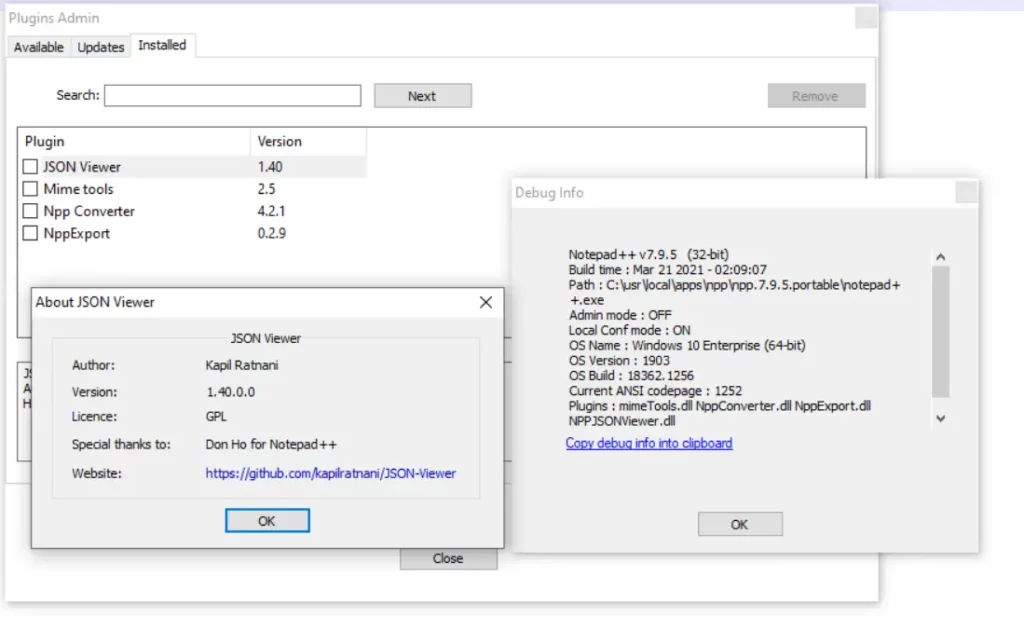Open the JSON-Viewer GitHub website link
The image size is (1024, 617).
330,473
